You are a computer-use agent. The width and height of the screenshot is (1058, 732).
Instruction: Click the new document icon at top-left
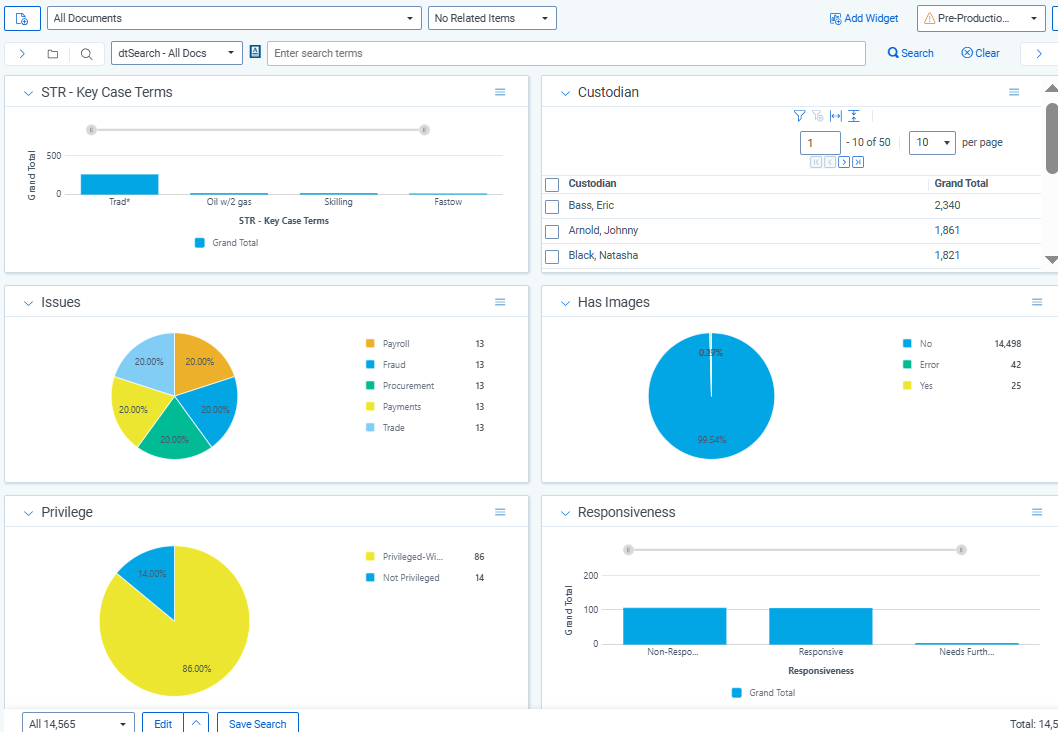22,18
